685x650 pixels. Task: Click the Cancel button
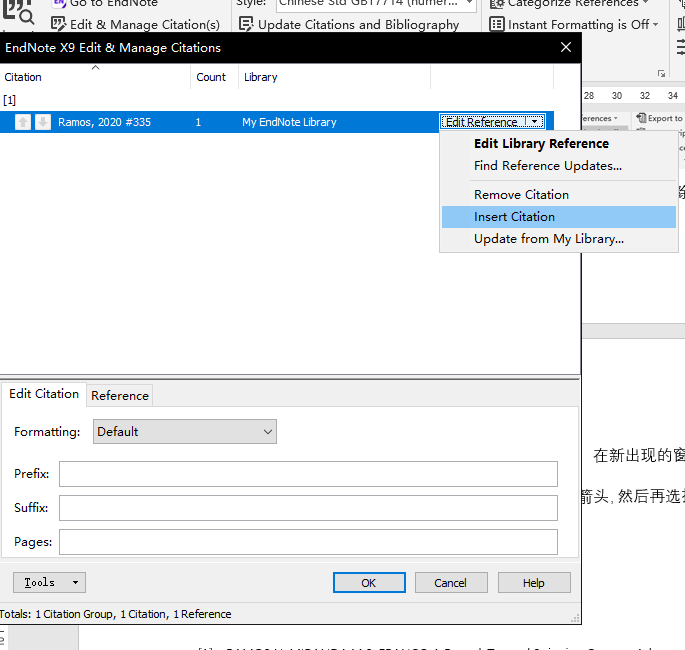(451, 583)
